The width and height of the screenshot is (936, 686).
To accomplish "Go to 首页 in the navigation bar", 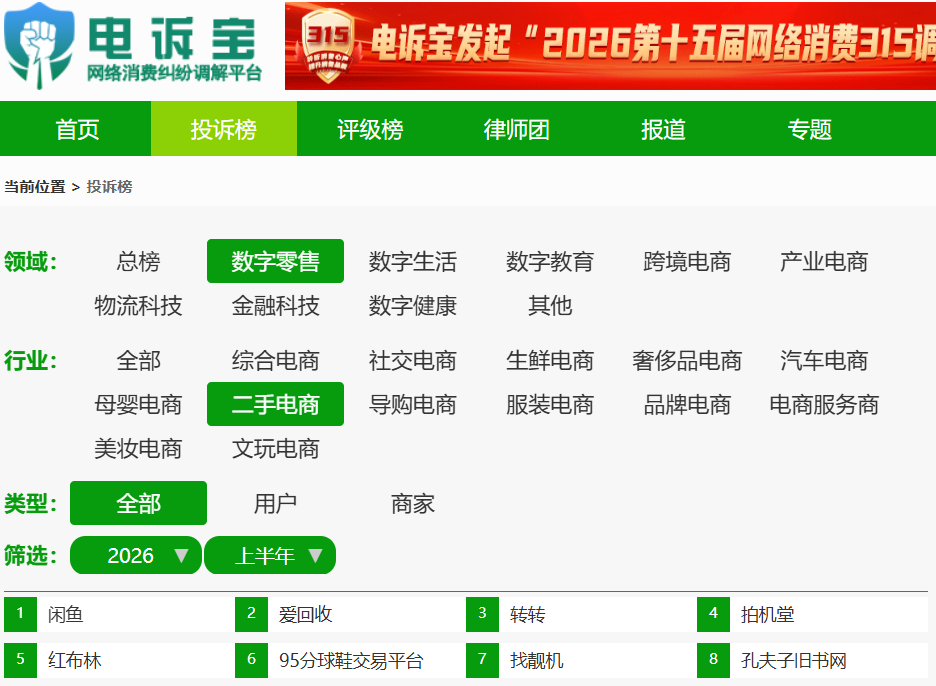I will tap(78, 129).
